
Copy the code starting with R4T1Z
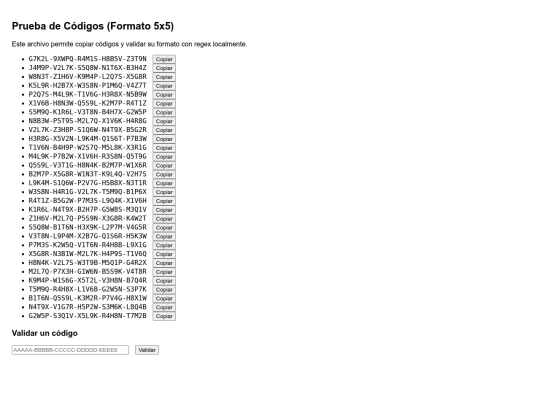pos(164,201)
